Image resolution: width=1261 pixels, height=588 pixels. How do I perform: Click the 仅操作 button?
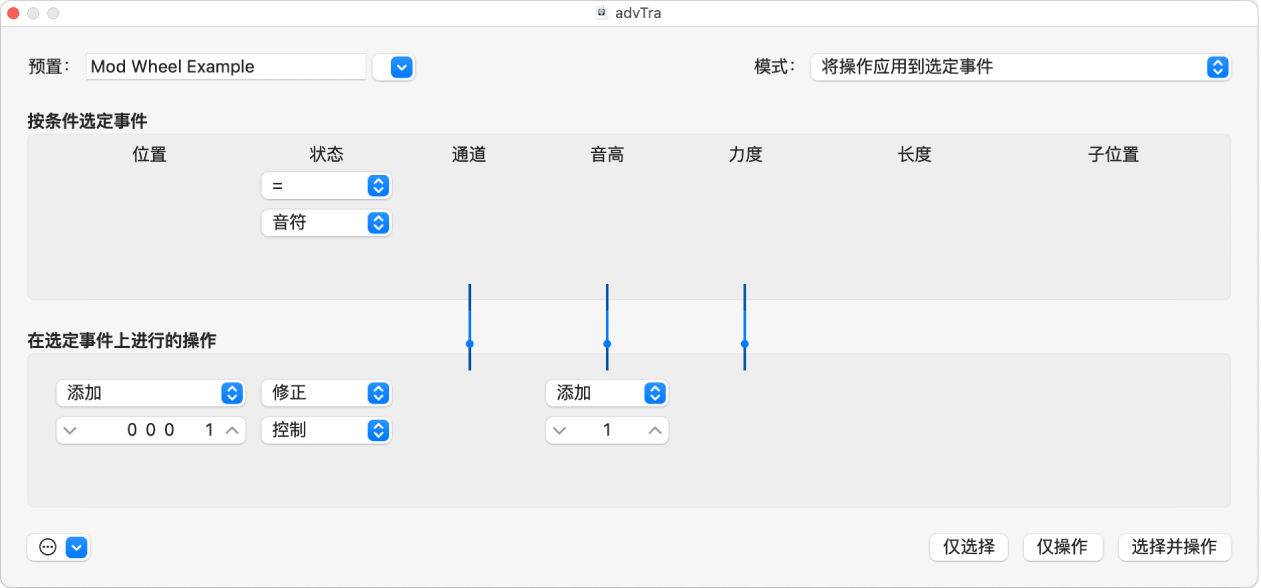pos(1062,547)
